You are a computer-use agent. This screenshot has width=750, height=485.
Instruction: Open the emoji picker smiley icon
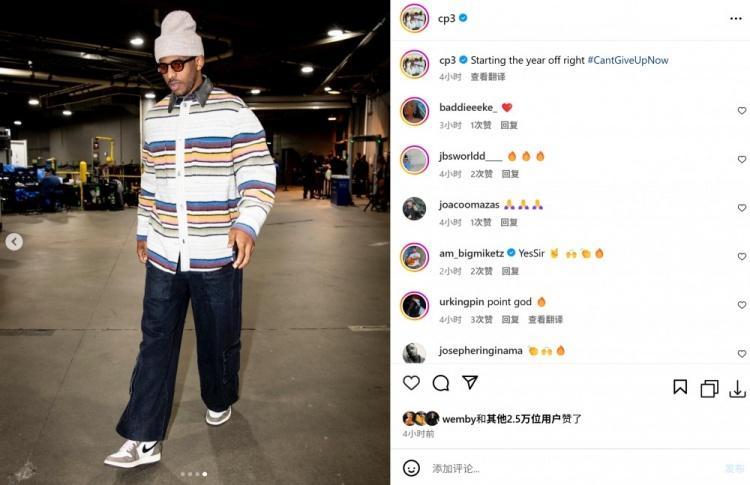click(x=411, y=468)
